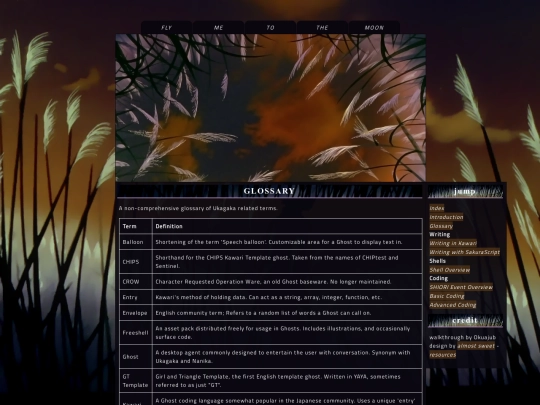Open the TO navigation tab
The width and height of the screenshot is (540, 405).
point(270,28)
